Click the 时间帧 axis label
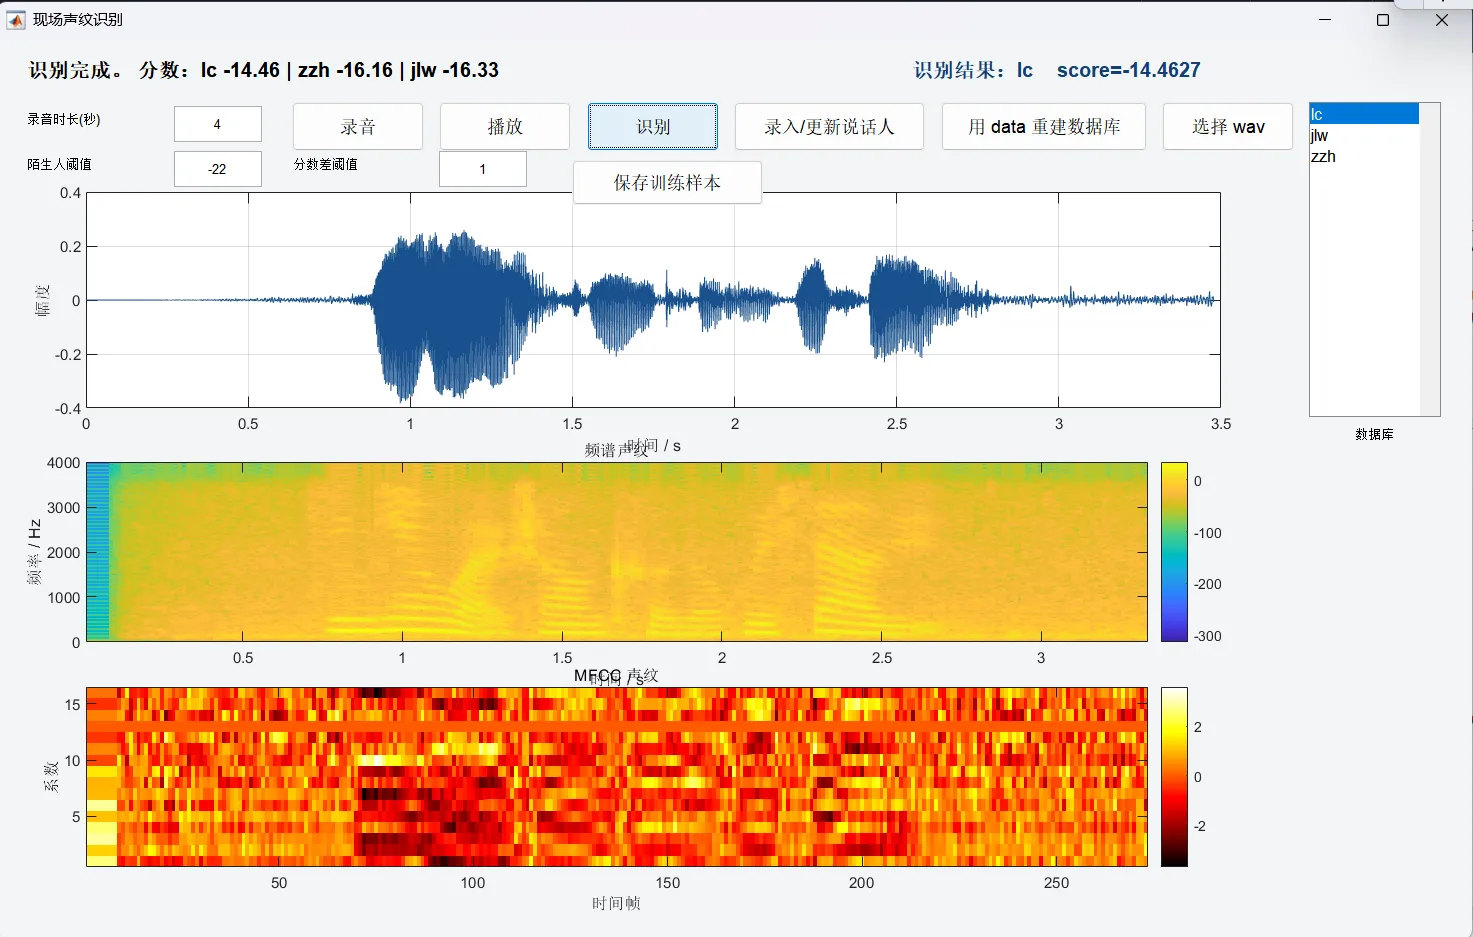Viewport: 1473px width, 937px height. point(616,903)
